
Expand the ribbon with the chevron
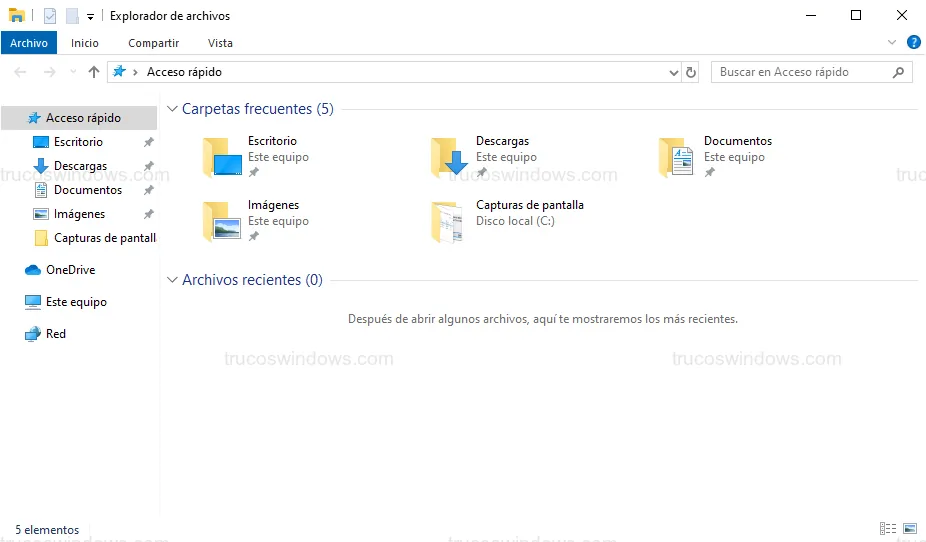point(892,43)
